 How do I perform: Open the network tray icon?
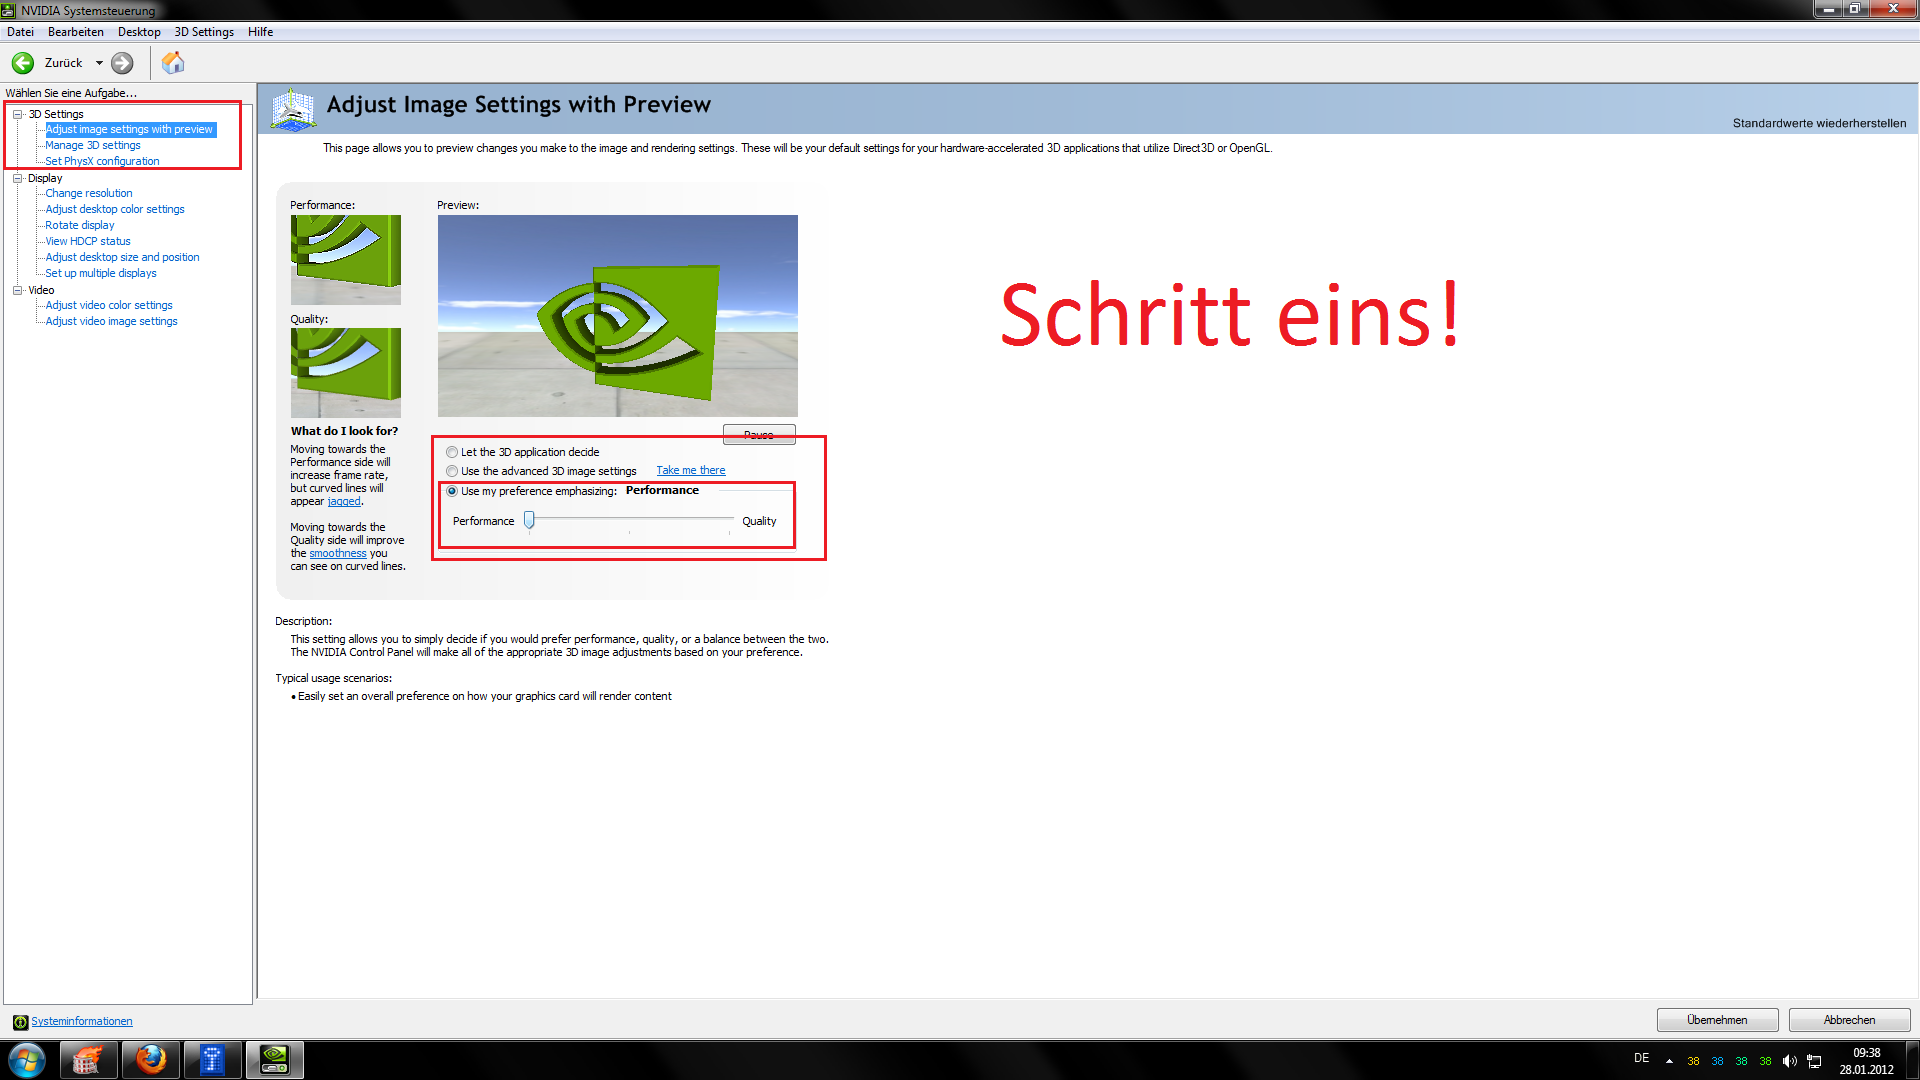tap(1814, 1061)
